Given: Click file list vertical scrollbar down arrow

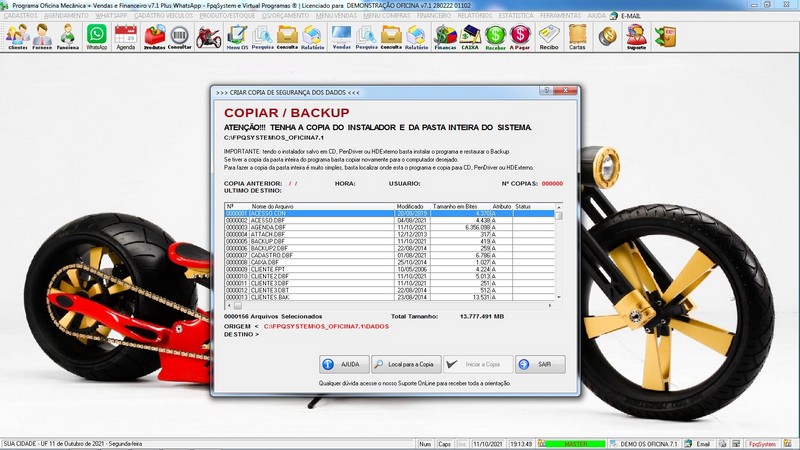Looking at the screenshot, I should pos(559,297).
